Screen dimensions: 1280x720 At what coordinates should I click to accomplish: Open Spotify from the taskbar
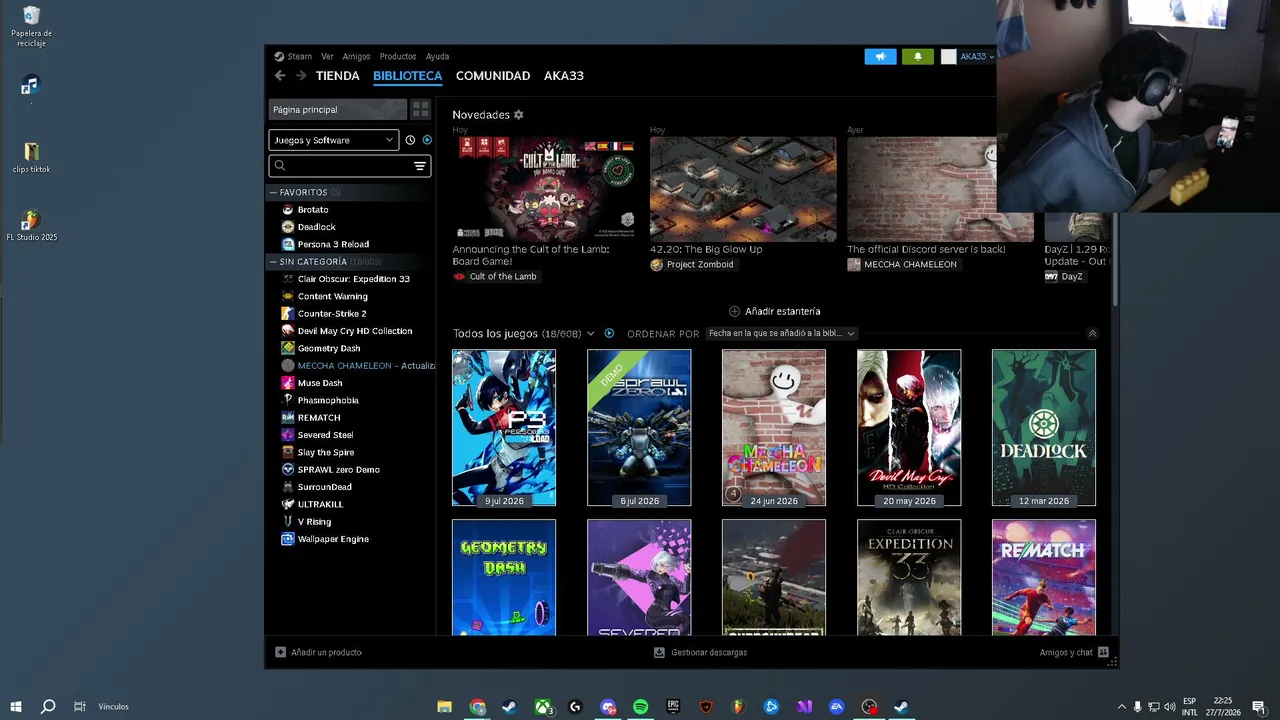tap(641, 707)
